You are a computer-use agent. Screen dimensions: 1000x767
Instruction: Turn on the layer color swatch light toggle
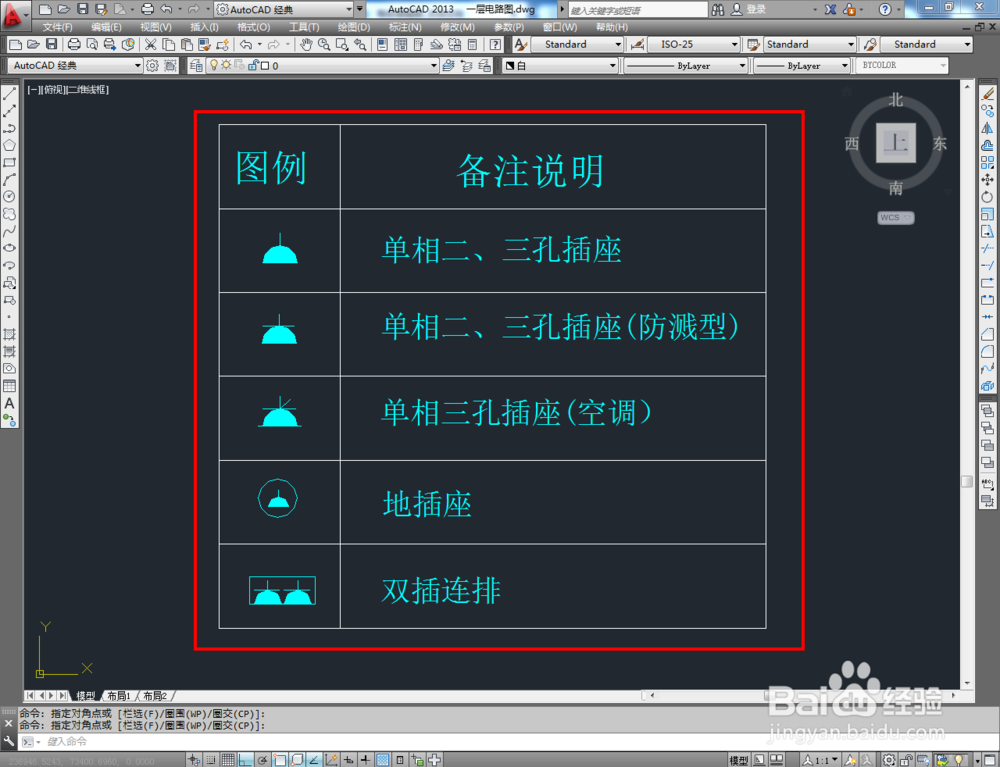point(214,64)
